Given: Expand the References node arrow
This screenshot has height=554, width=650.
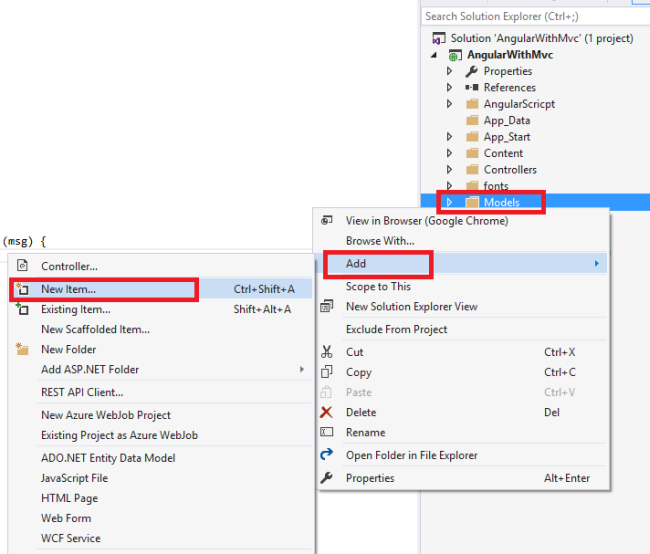Looking at the screenshot, I should tap(449, 87).
